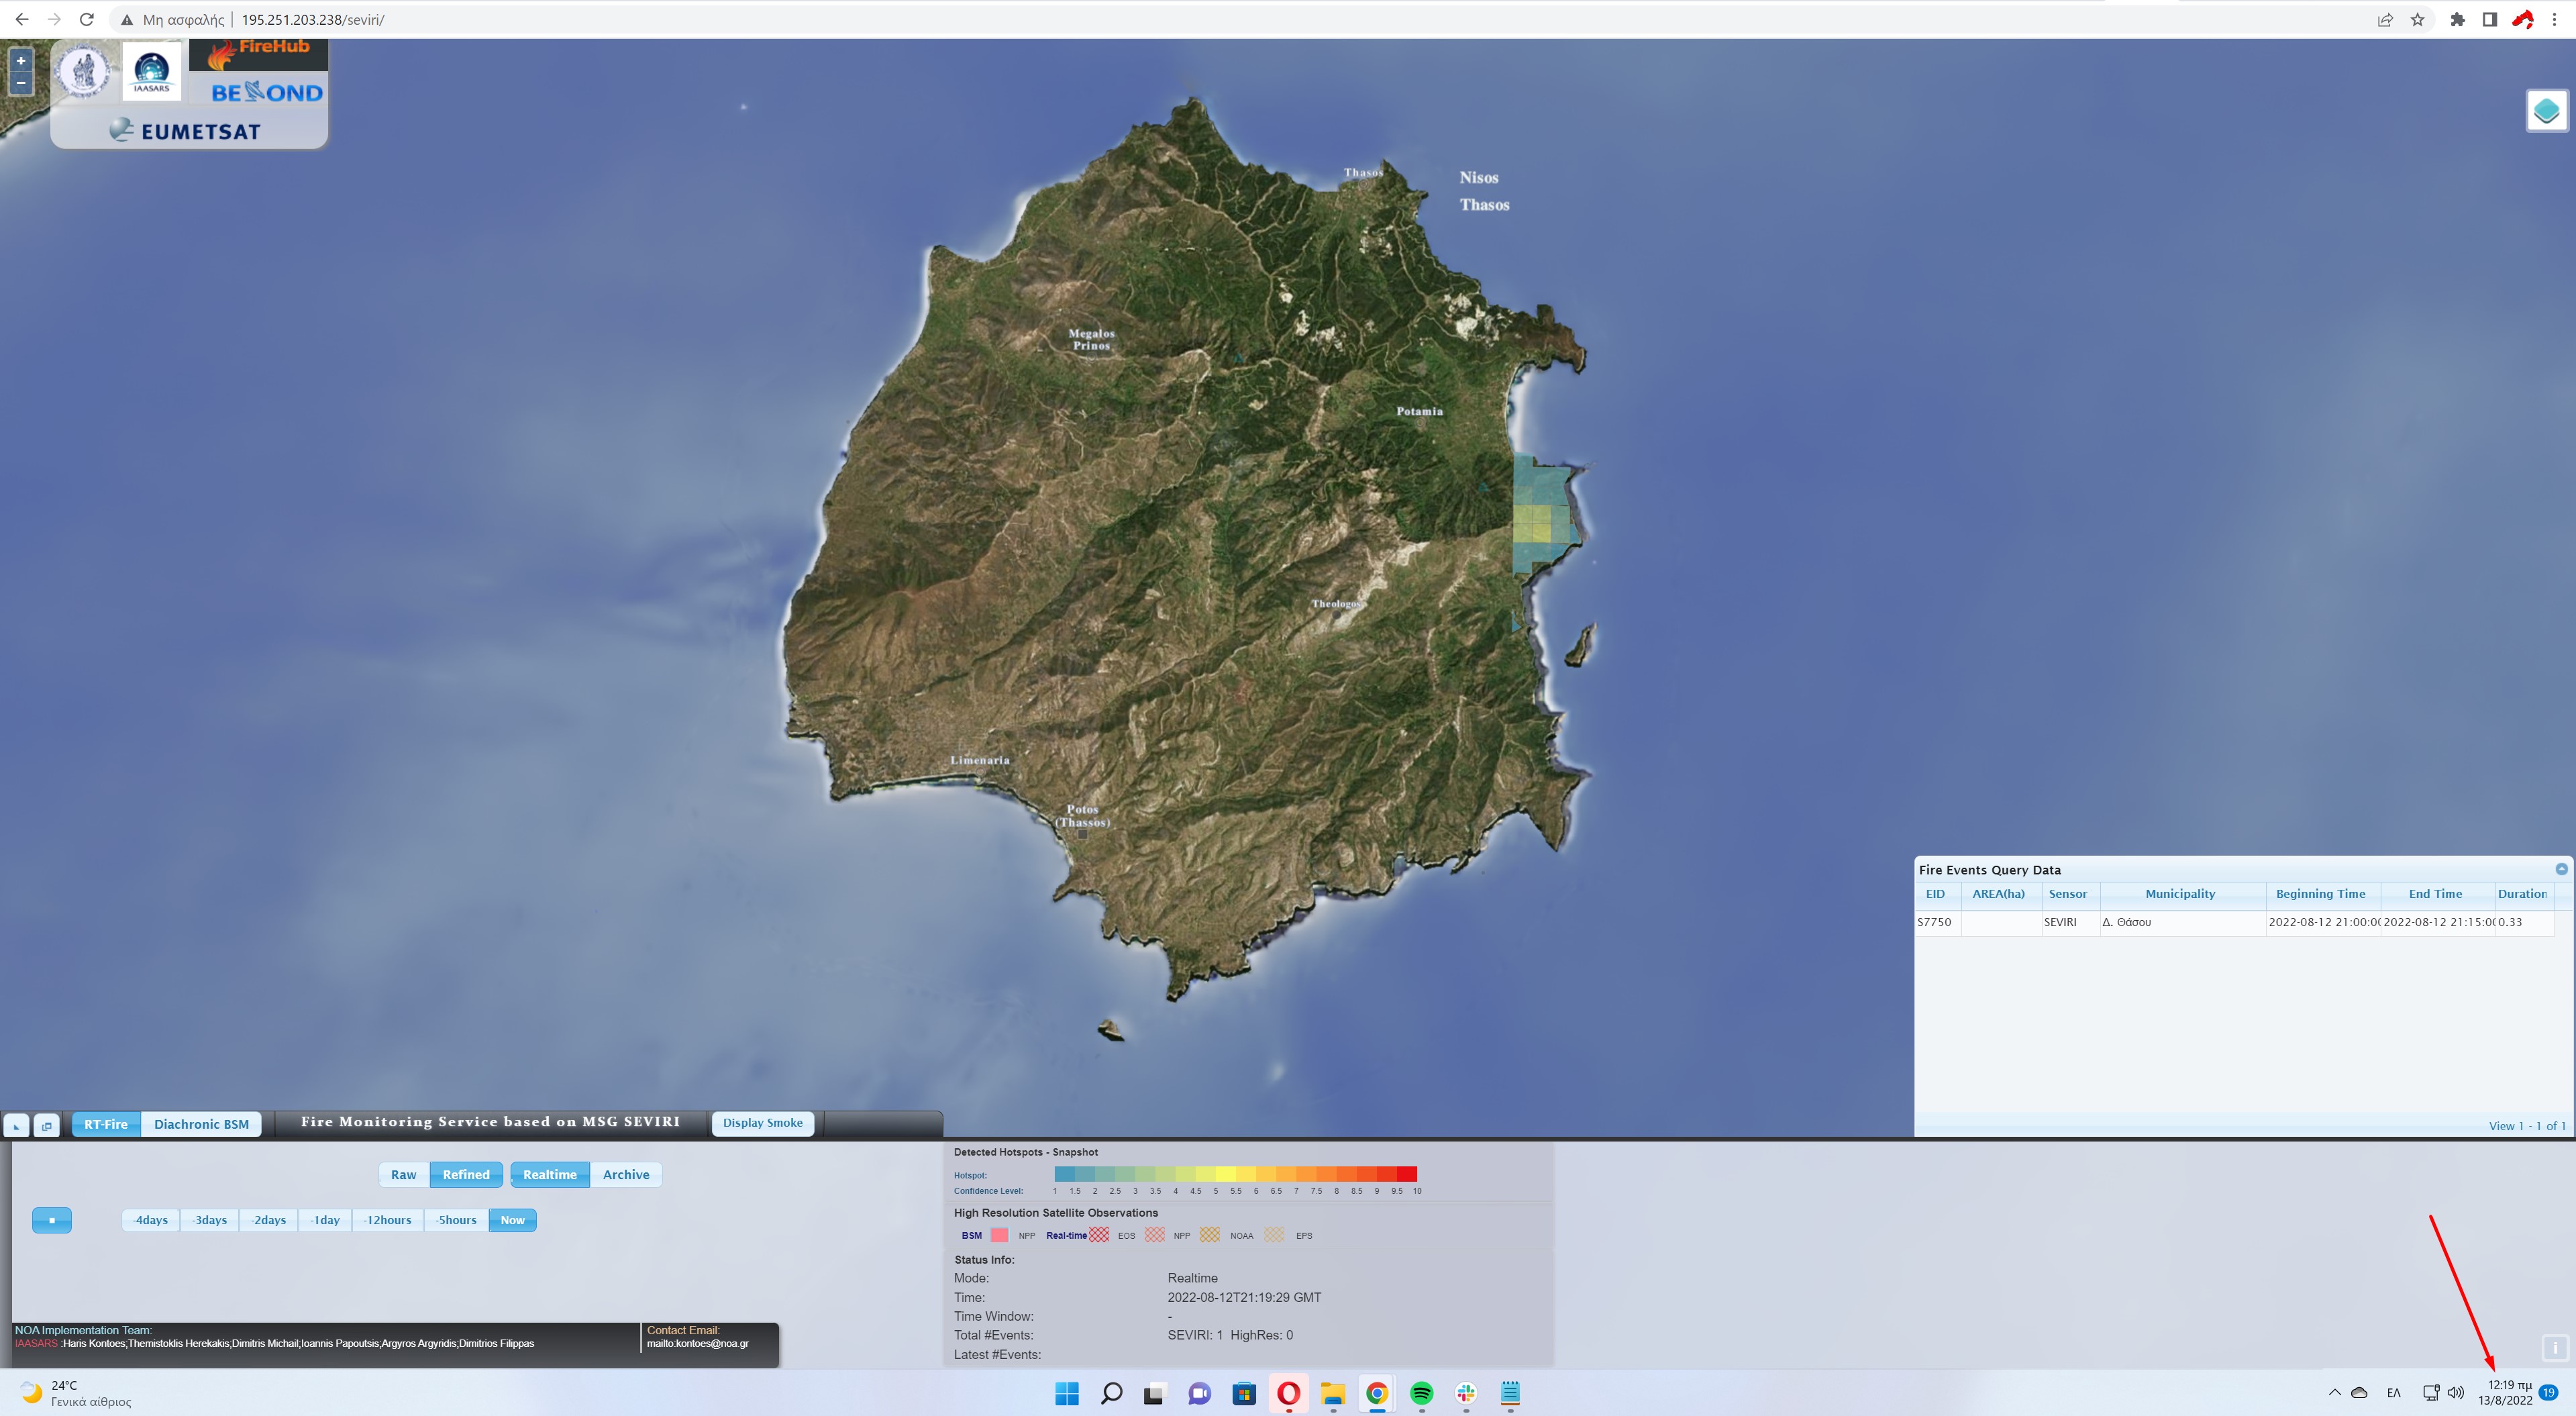Click the detach window icon beside RT-Fire

click(46, 1125)
